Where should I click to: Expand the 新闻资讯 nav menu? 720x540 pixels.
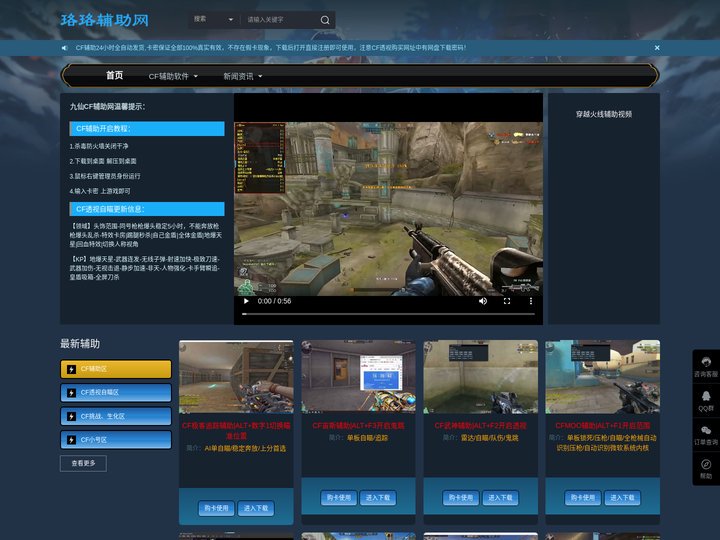pyautogui.click(x=242, y=76)
